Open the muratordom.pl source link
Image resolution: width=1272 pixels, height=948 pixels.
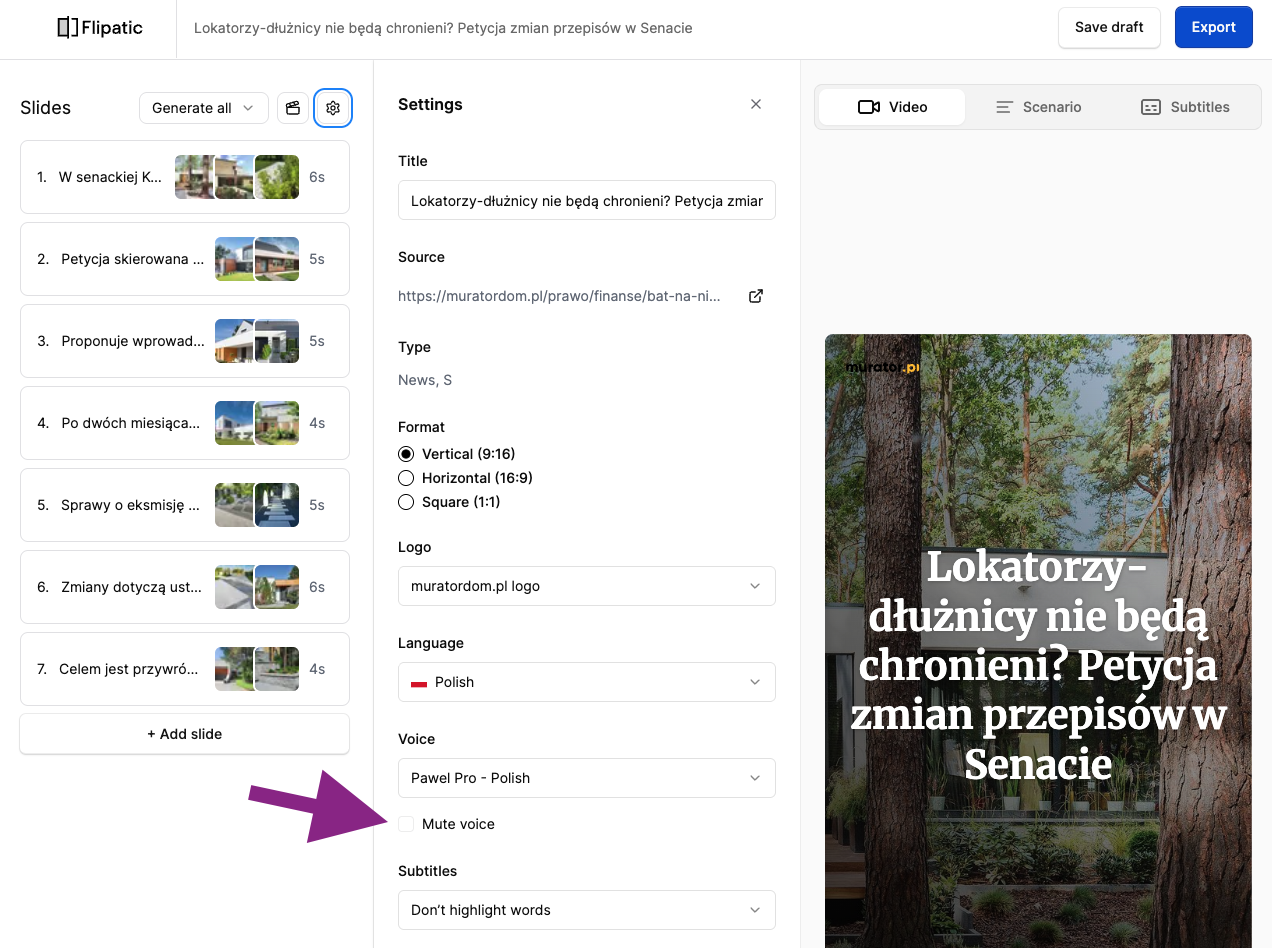pyautogui.click(x=559, y=296)
